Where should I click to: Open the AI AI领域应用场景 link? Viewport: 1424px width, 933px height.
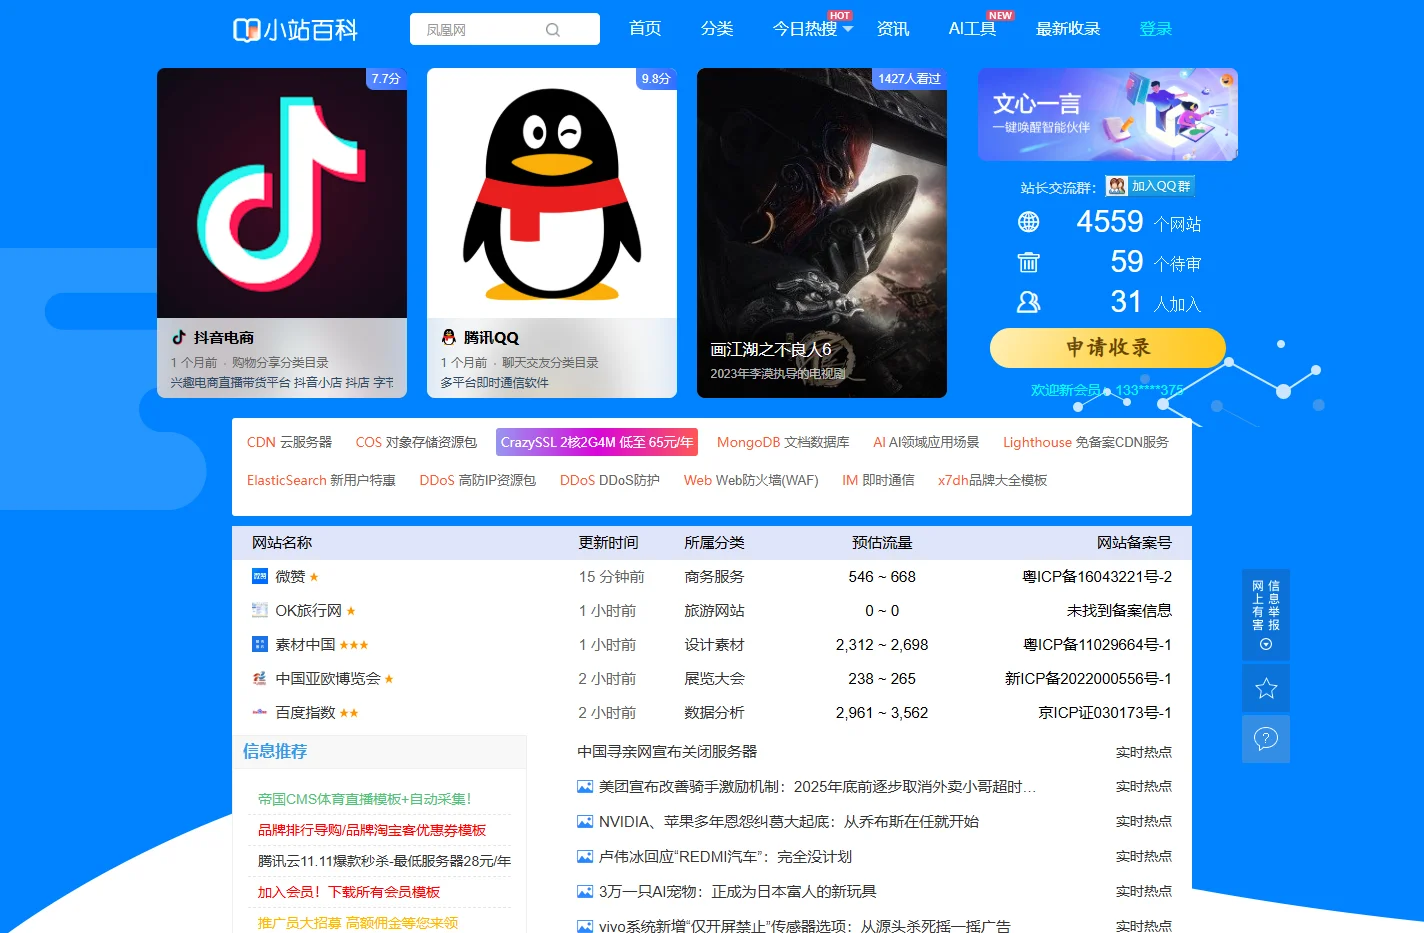[x=926, y=442]
